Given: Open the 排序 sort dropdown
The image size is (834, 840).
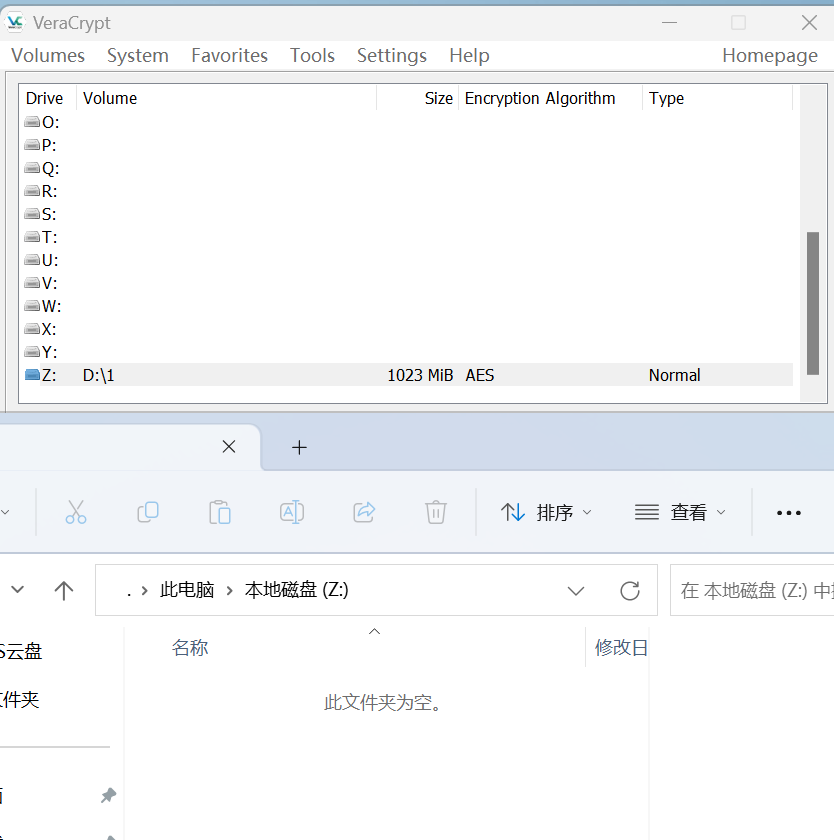Looking at the screenshot, I should click(x=546, y=513).
